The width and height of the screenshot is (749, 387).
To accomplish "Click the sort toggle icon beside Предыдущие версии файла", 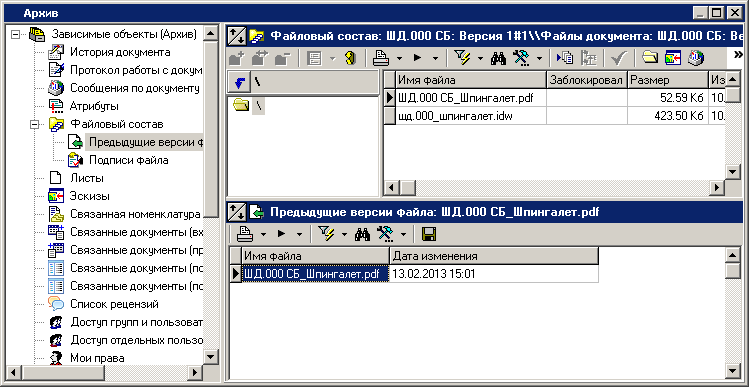I will click(237, 211).
